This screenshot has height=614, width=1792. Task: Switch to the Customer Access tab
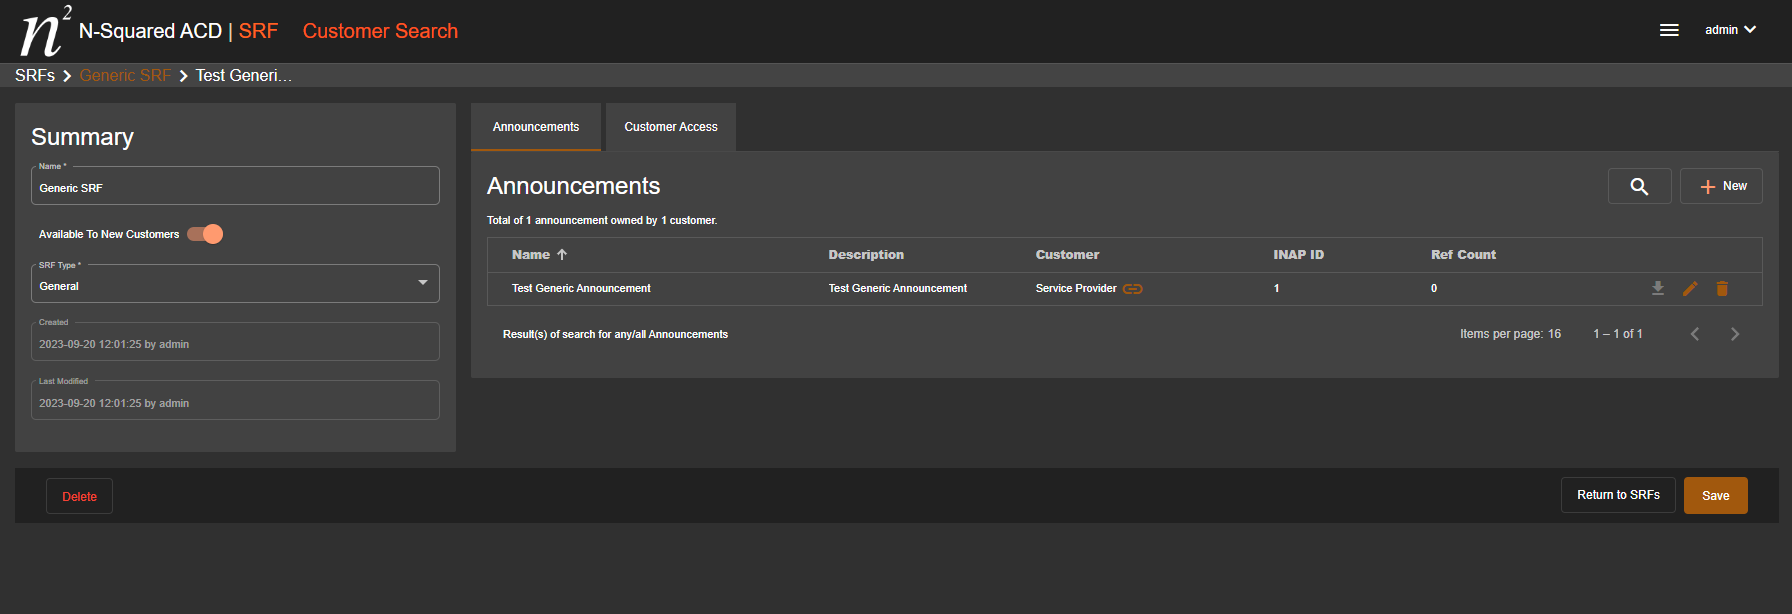pyautogui.click(x=671, y=127)
